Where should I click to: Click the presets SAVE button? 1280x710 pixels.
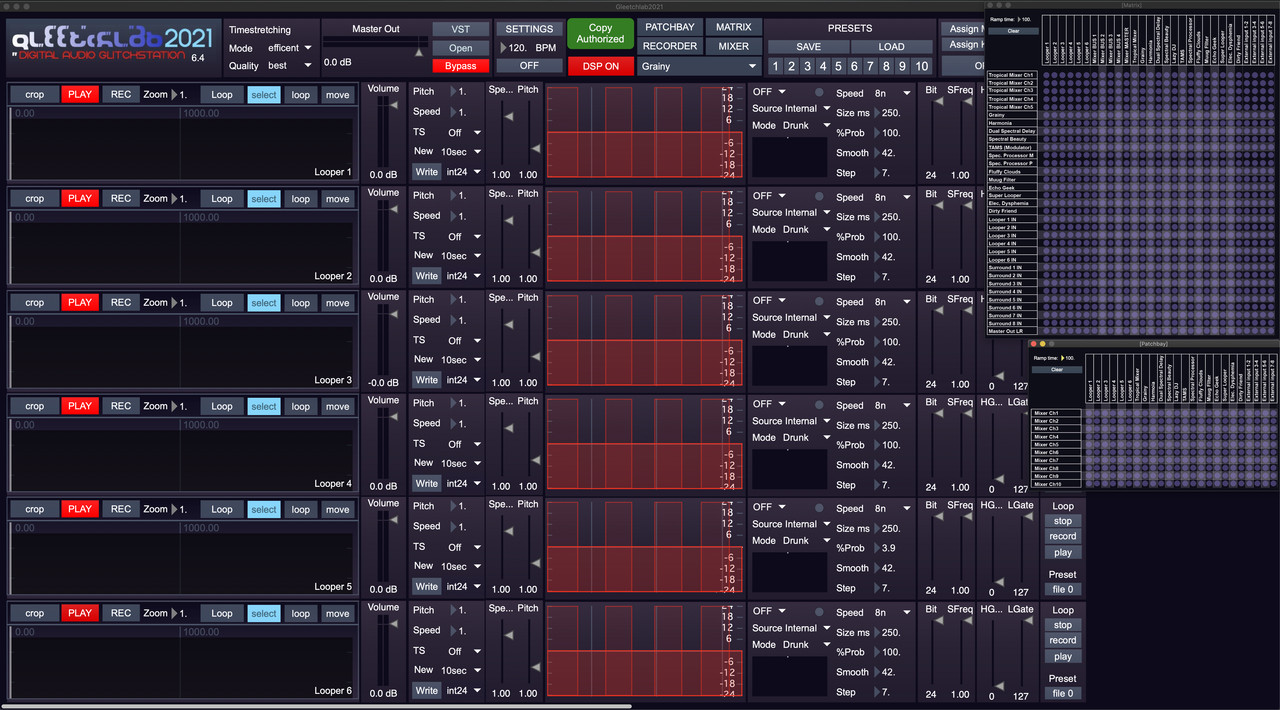click(808, 46)
